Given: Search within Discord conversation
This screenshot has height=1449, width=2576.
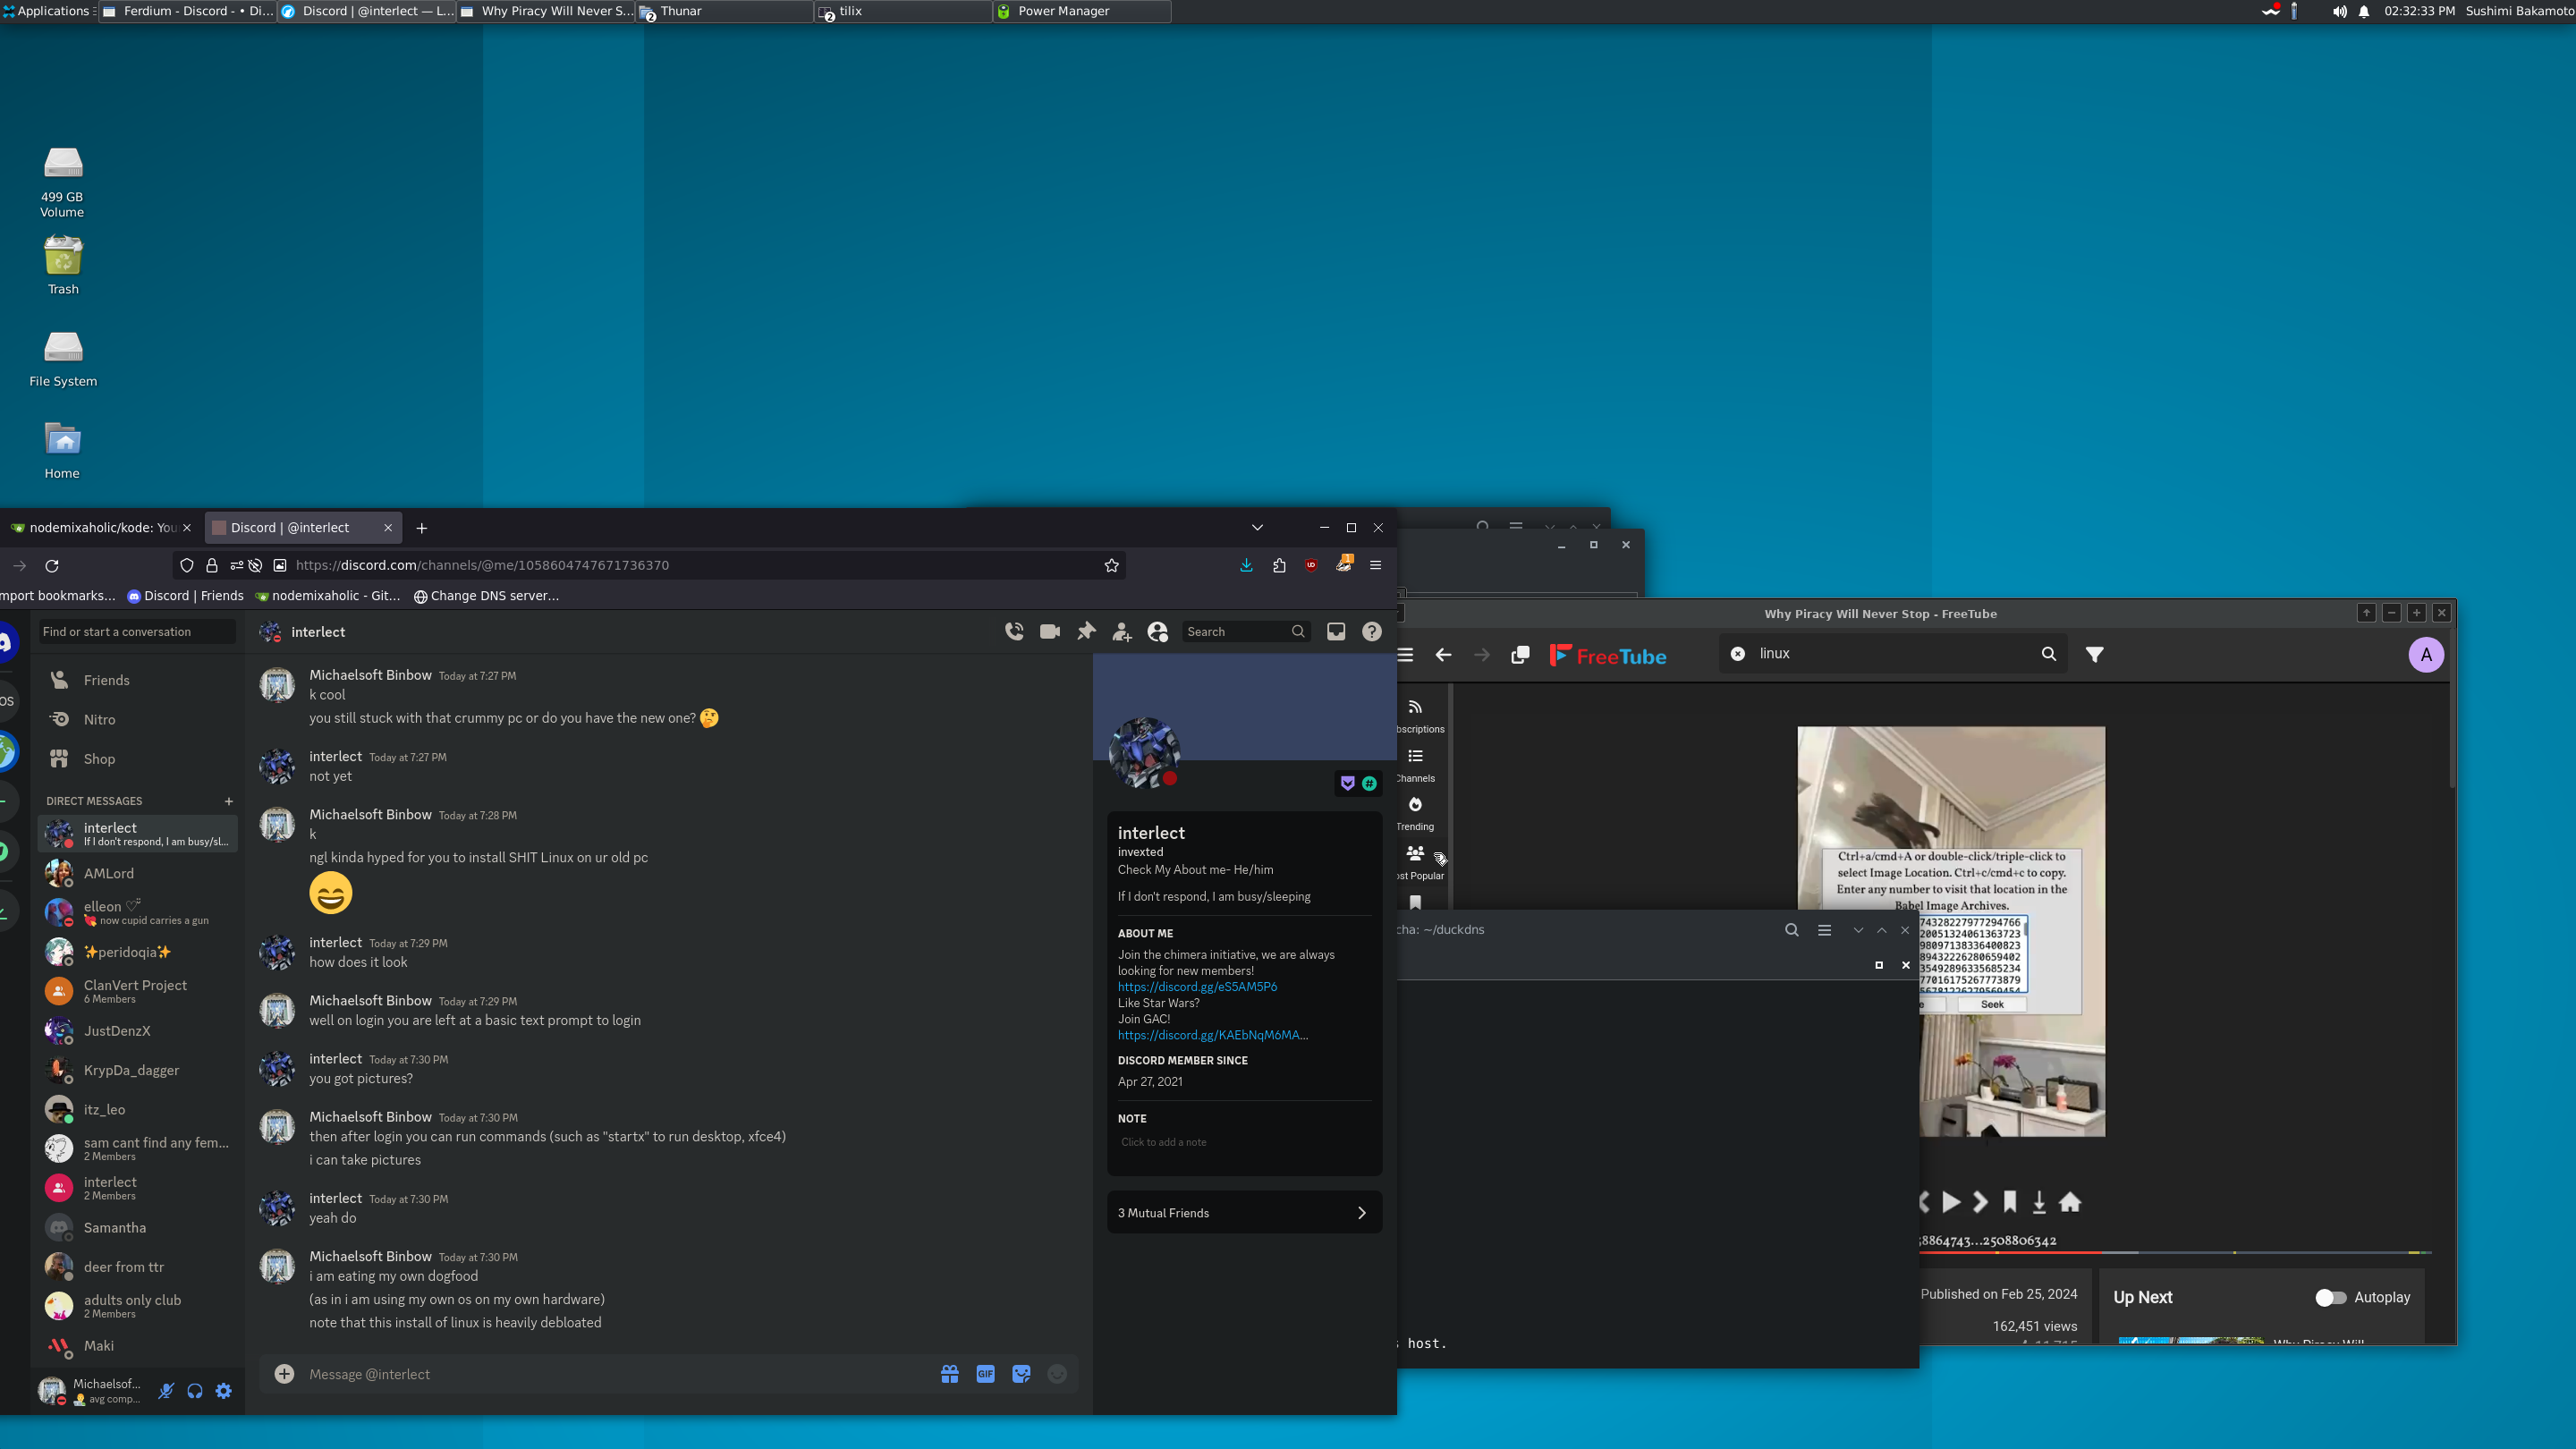Looking at the screenshot, I should click(1246, 631).
